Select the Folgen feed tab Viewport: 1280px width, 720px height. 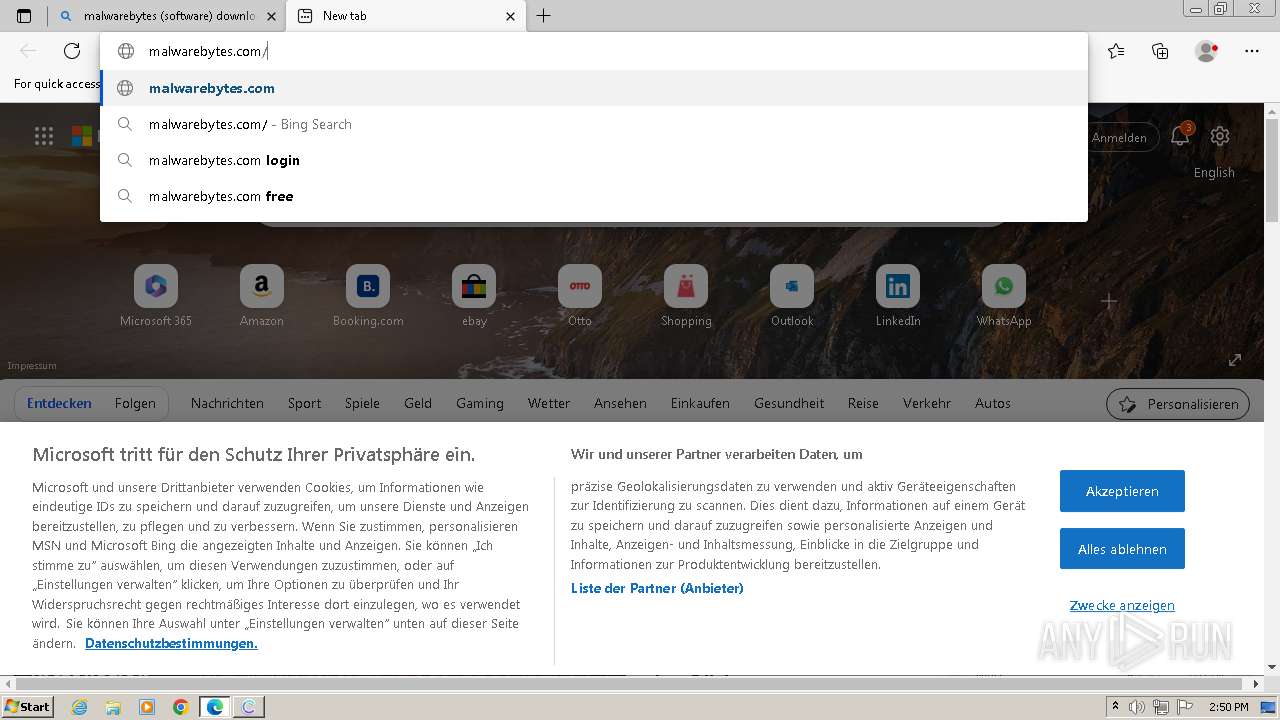[x=135, y=403]
